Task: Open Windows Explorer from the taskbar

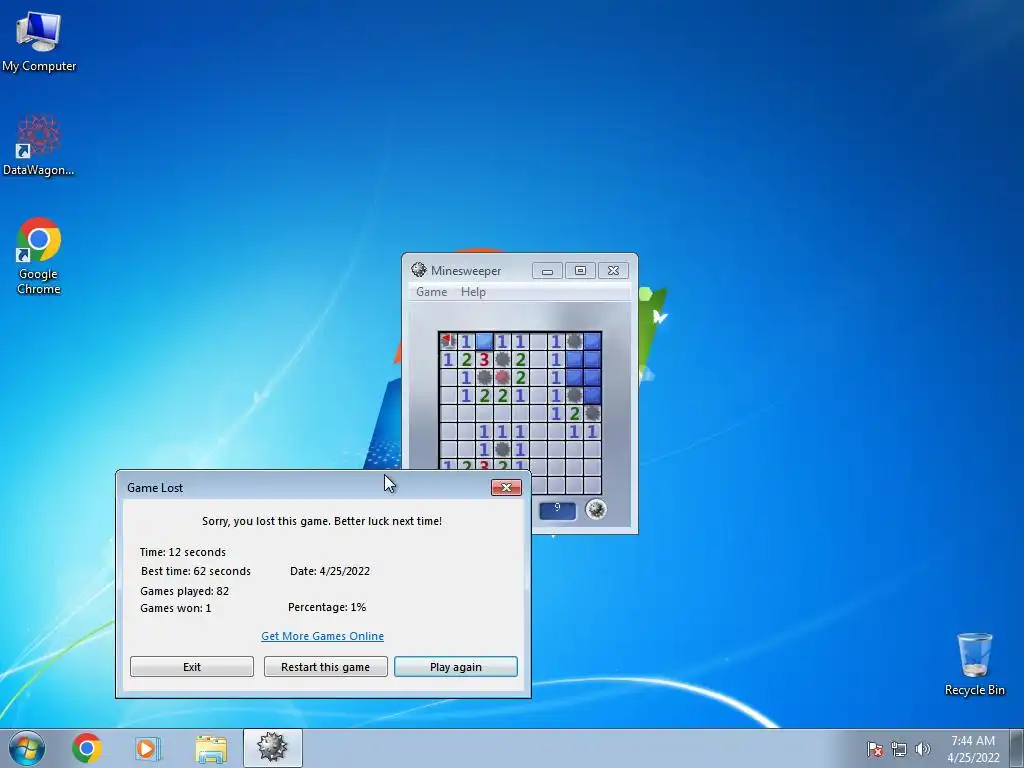Action: click(211, 748)
